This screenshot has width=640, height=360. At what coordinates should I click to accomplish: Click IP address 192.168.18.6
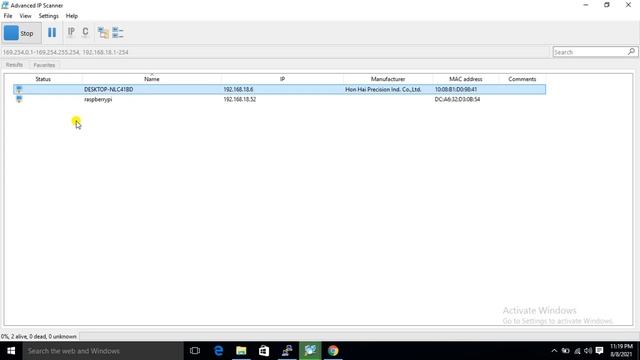pyautogui.click(x=238, y=89)
